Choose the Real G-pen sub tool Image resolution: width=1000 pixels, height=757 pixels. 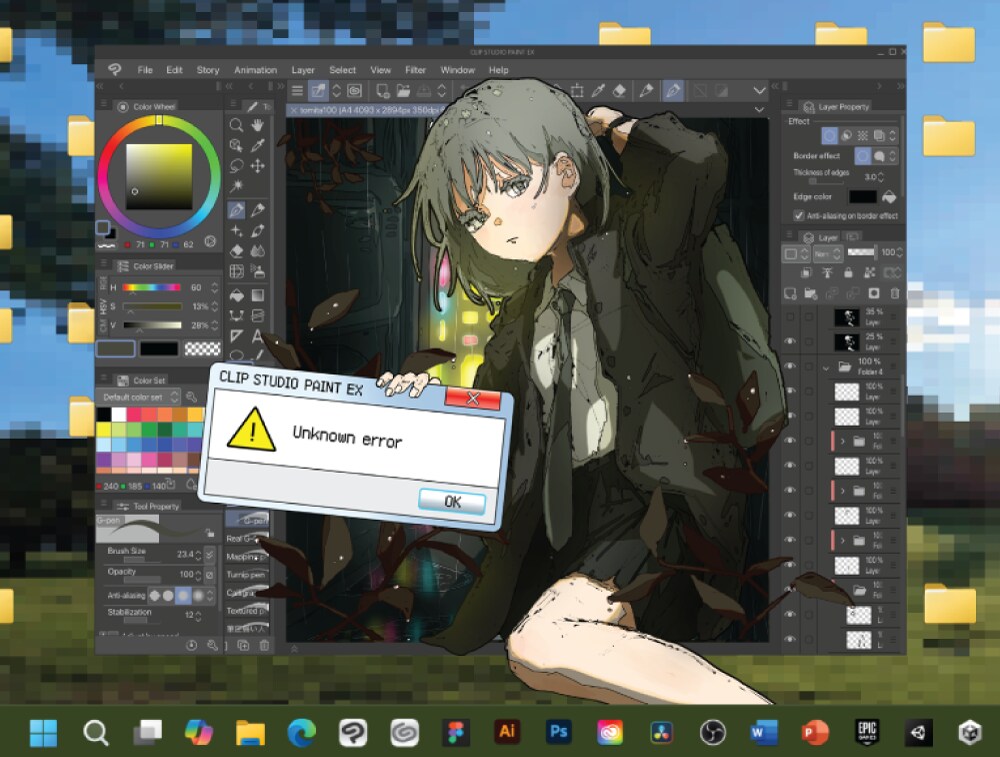[246, 538]
